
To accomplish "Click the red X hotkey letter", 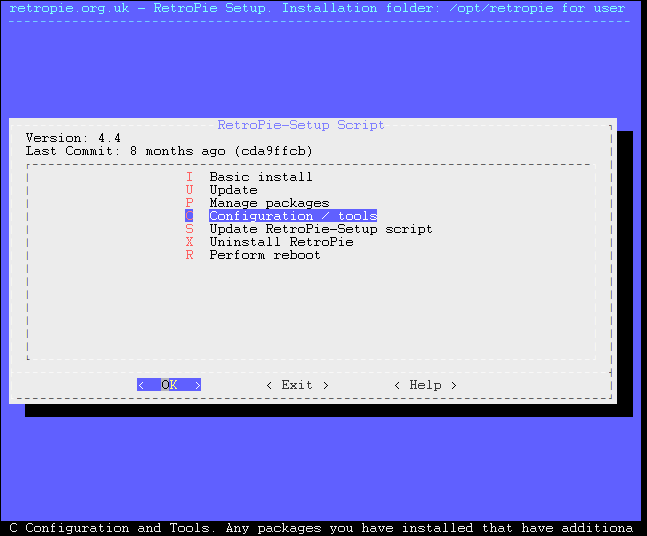I will click(189, 242).
